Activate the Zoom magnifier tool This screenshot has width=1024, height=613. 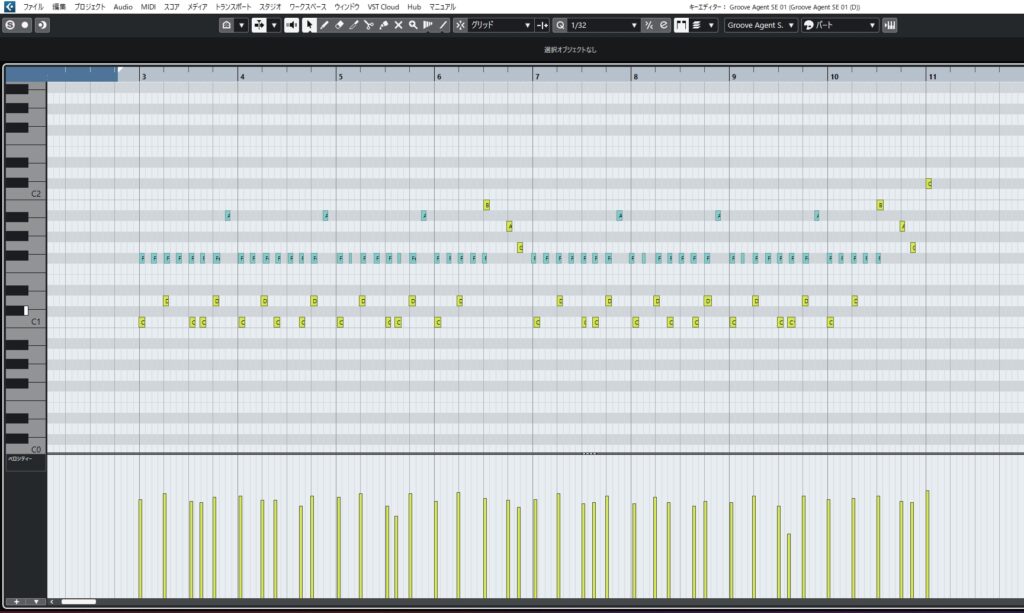(413, 25)
